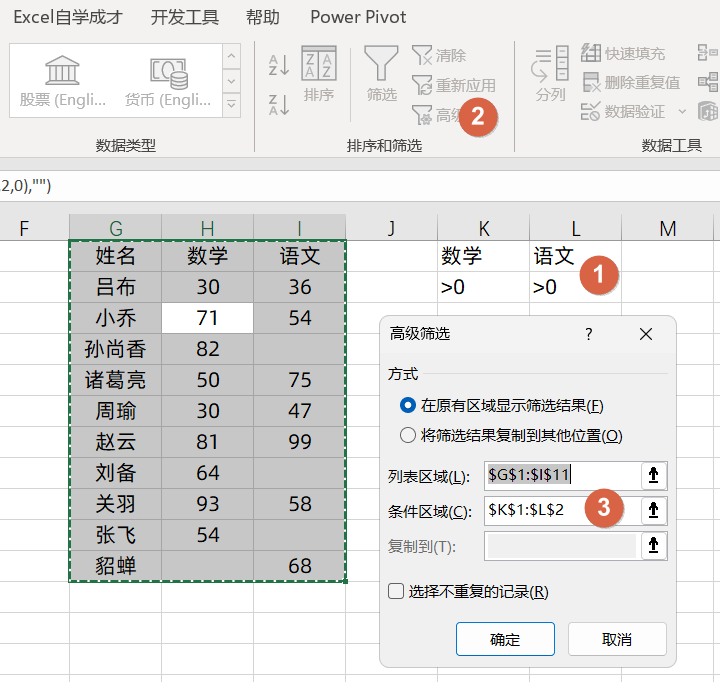
Task: Collapse criteria range selector for 条件区域
Action: click(x=653, y=510)
